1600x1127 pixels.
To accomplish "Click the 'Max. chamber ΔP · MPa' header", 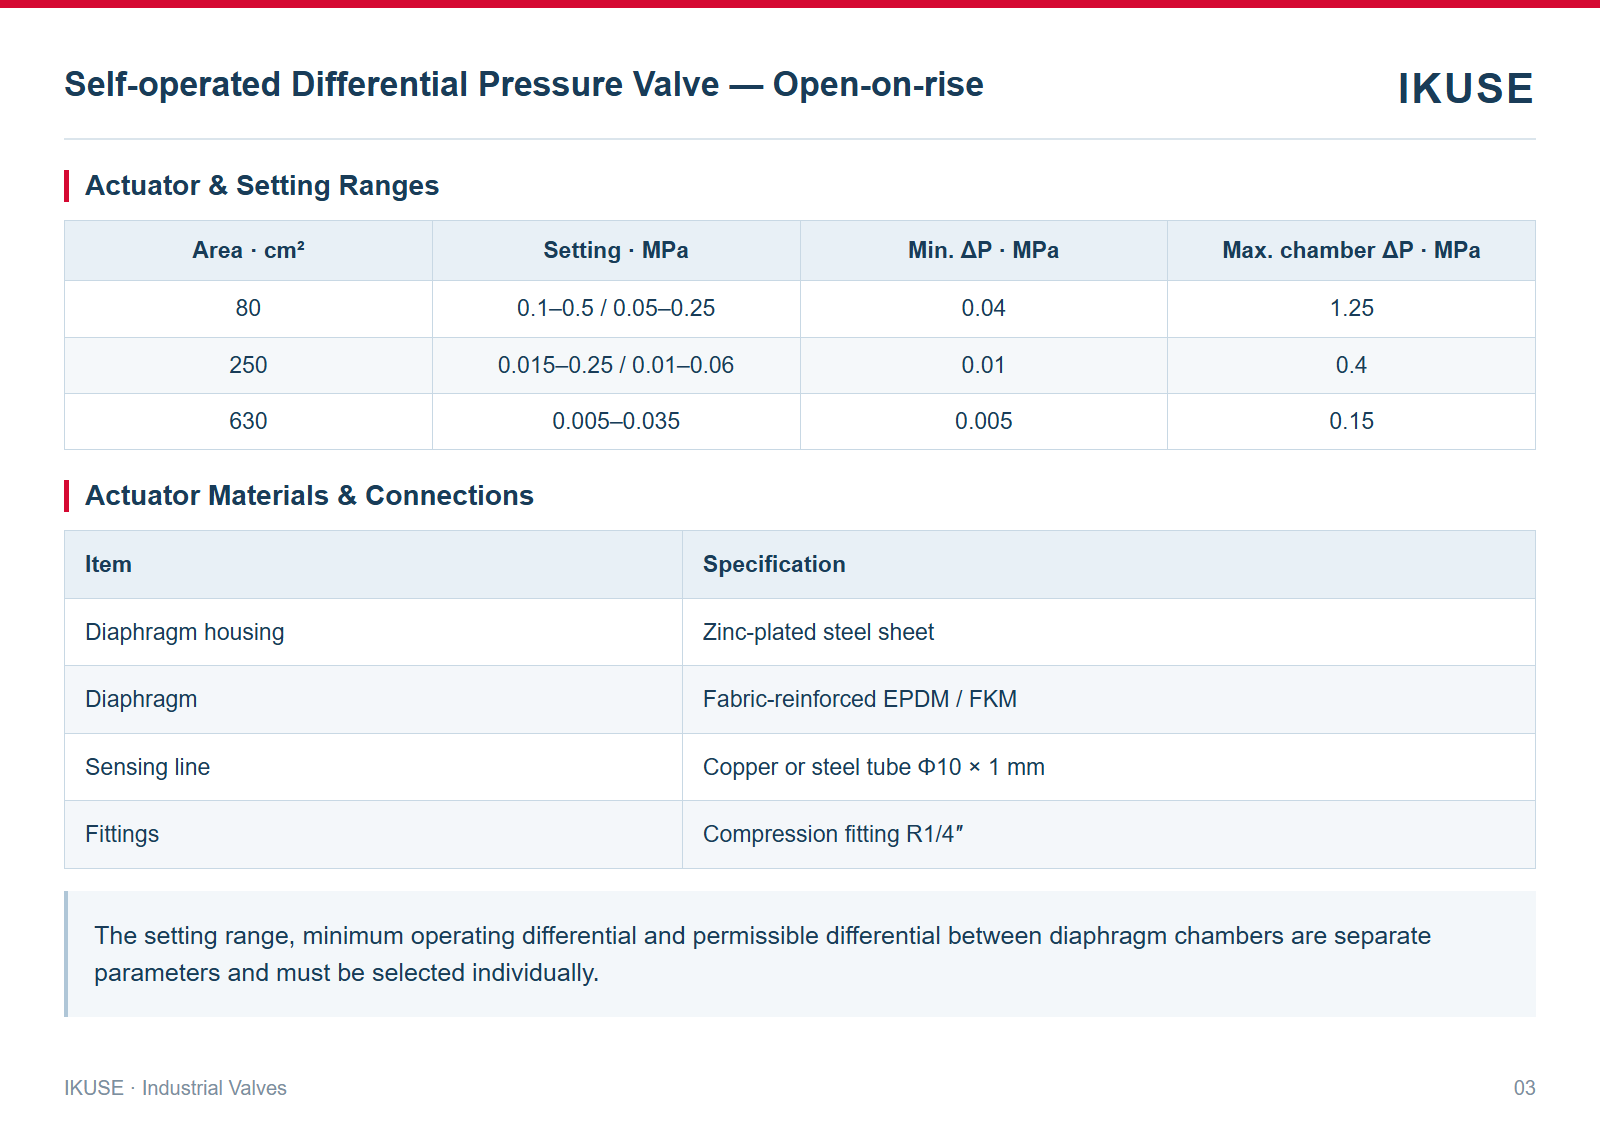I will [1351, 250].
